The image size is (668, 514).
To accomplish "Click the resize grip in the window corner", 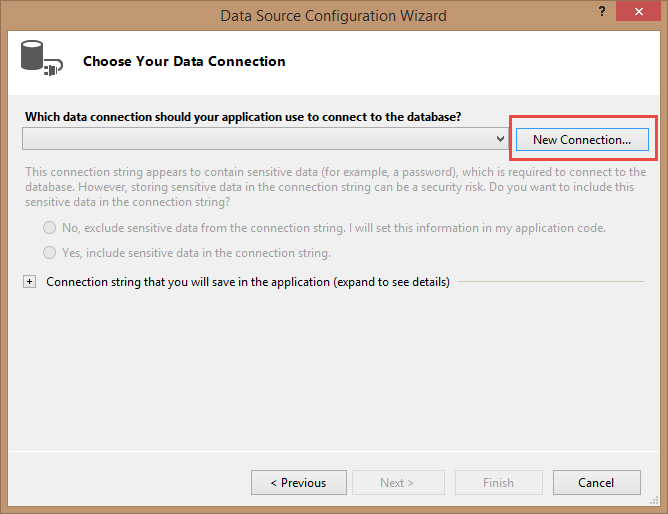I will pyautogui.click(x=654, y=501).
